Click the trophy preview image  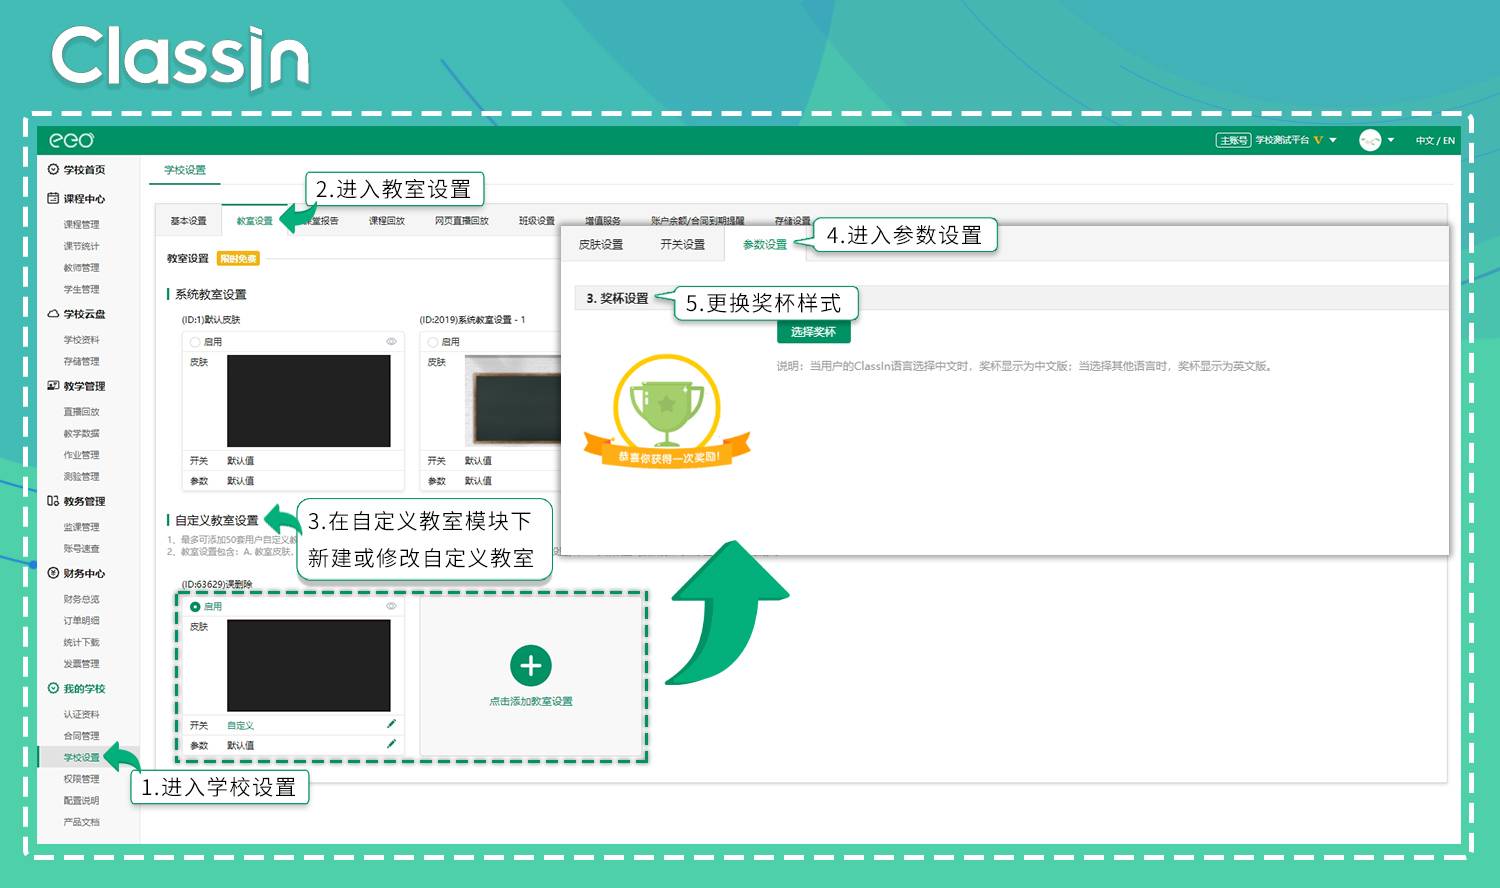coord(667,411)
